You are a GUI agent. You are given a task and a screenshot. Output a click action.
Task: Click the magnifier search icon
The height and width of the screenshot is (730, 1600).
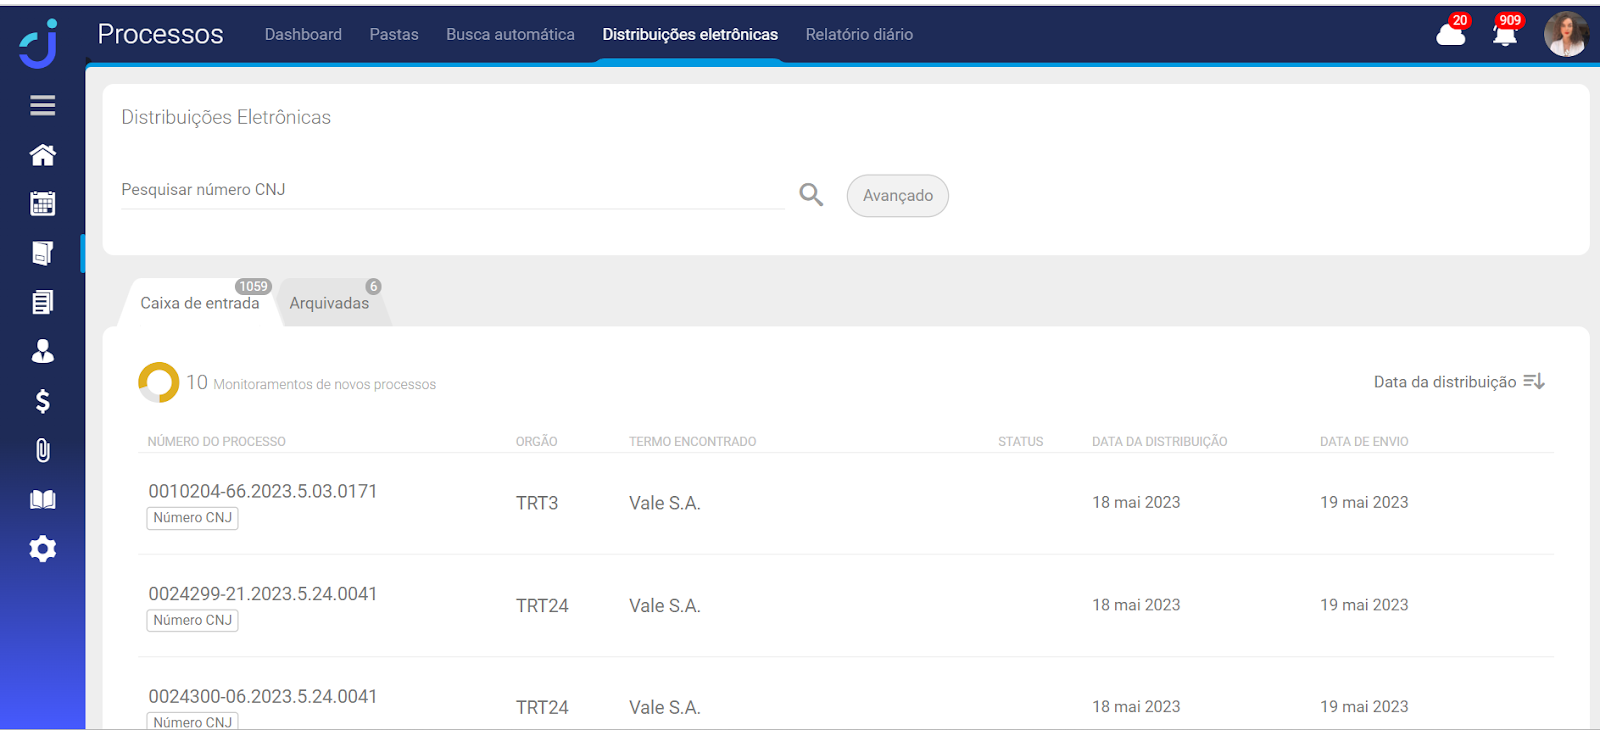tap(811, 195)
